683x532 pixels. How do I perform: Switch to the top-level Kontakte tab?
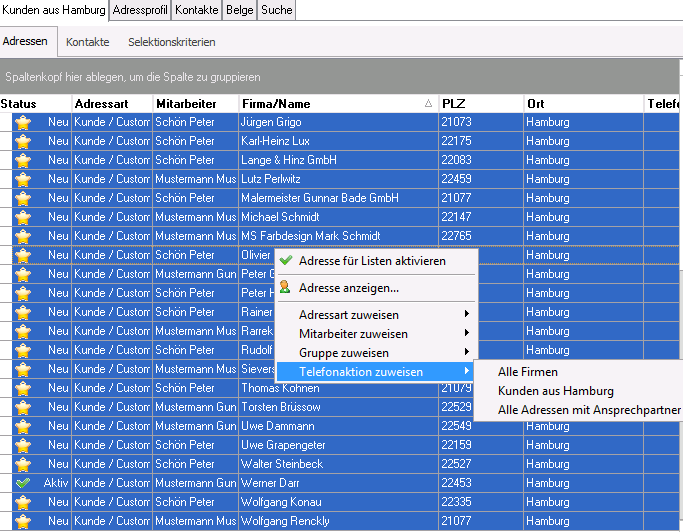(196, 10)
